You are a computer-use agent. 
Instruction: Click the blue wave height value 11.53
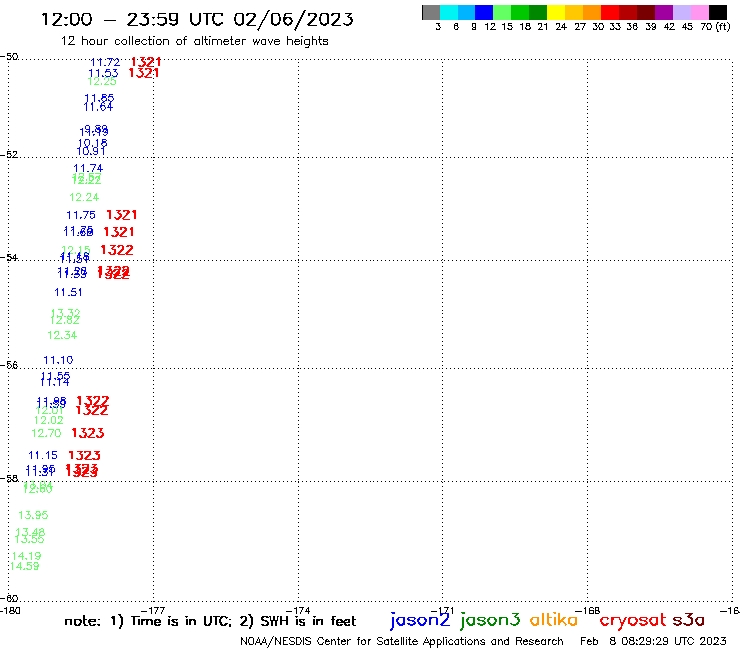pos(103,73)
